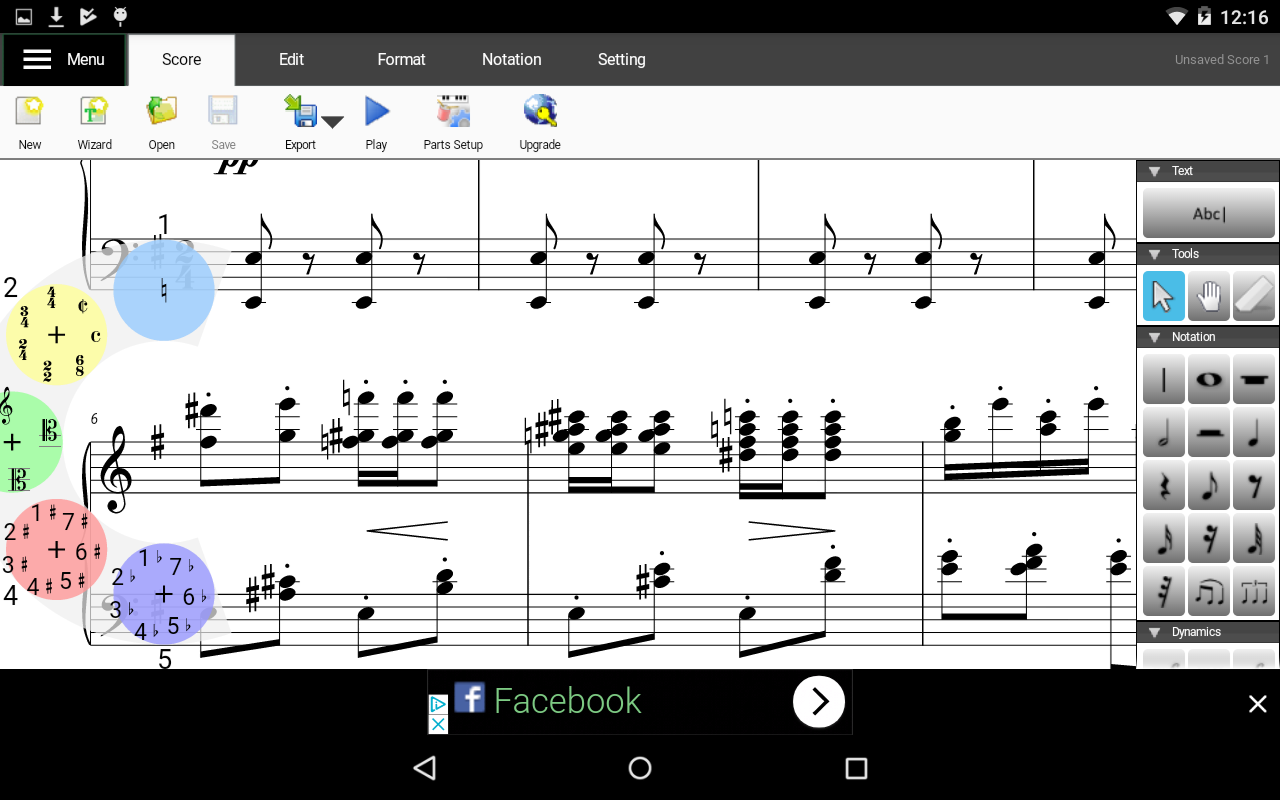Open Parts Setup from the toolbar
The height and width of the screenshot is (800, 1280).
pos(452,111)
